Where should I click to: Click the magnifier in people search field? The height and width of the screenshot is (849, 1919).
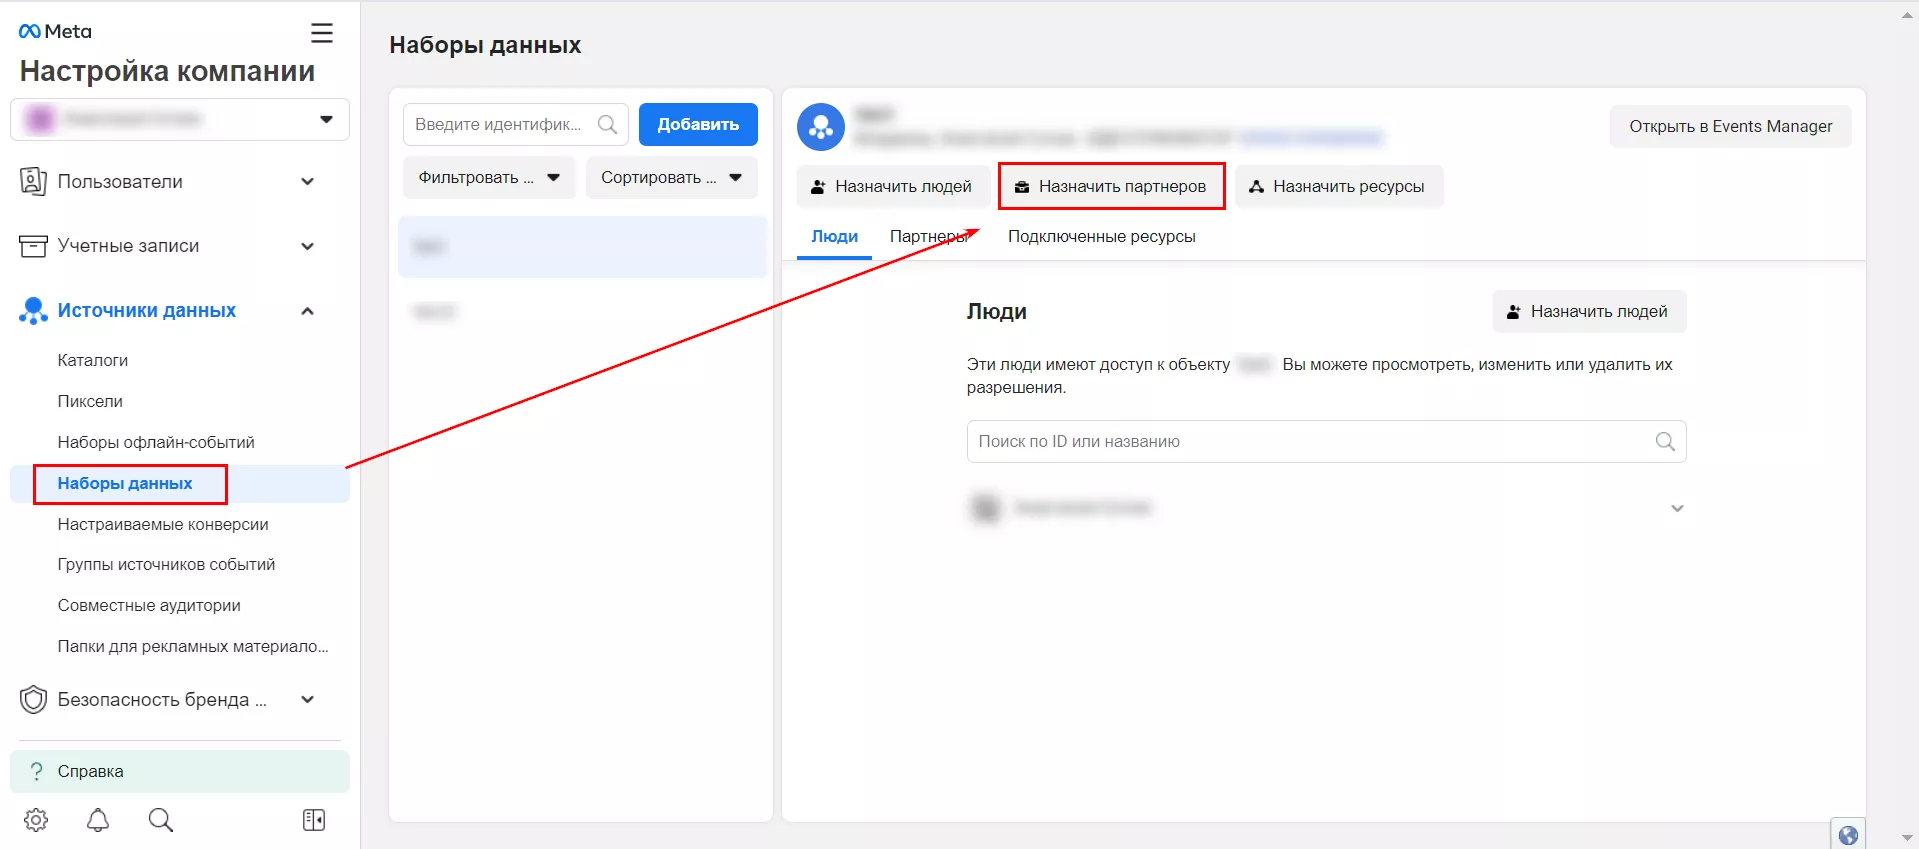pyautogui.click(x=1665, y=441)
